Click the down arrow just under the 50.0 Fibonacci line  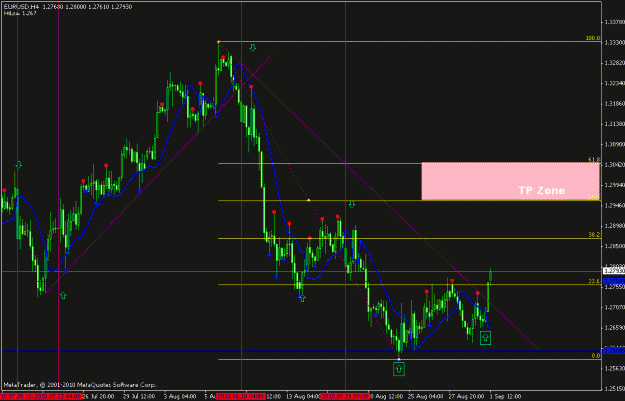(352, 204)
